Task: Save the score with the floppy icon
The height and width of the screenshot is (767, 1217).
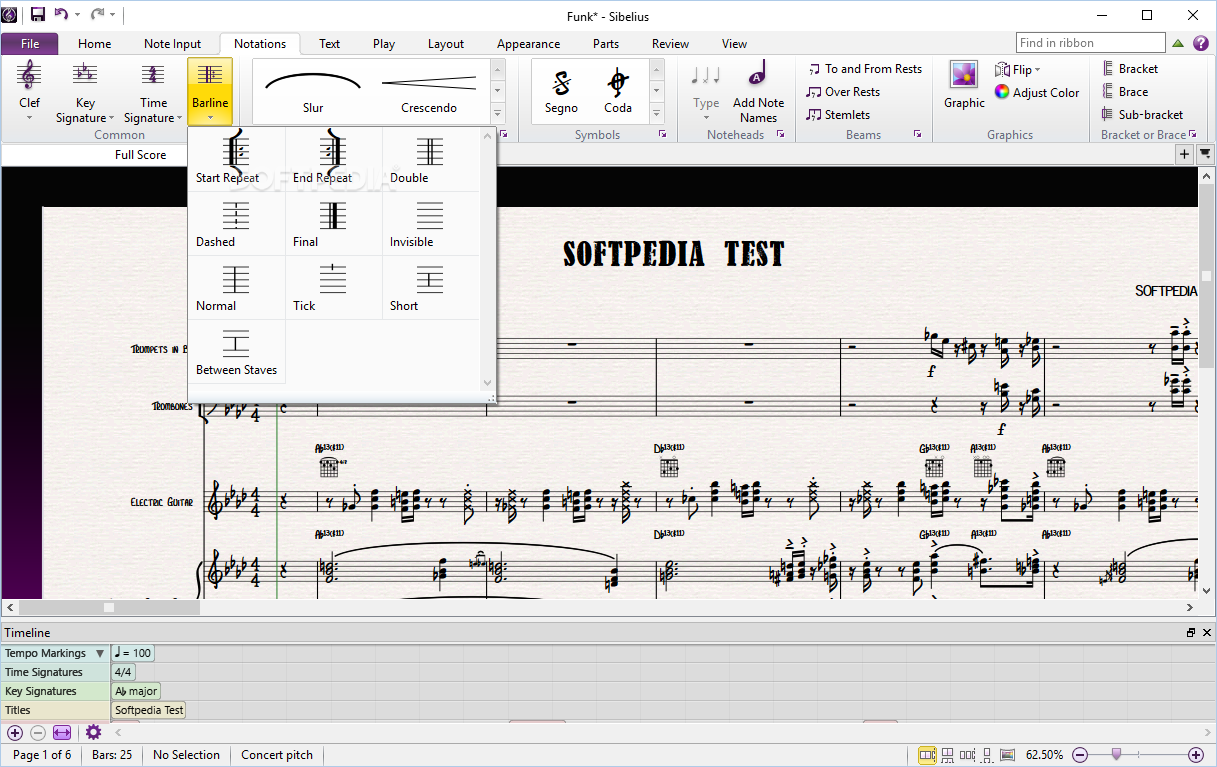Action: coord(38,14)
